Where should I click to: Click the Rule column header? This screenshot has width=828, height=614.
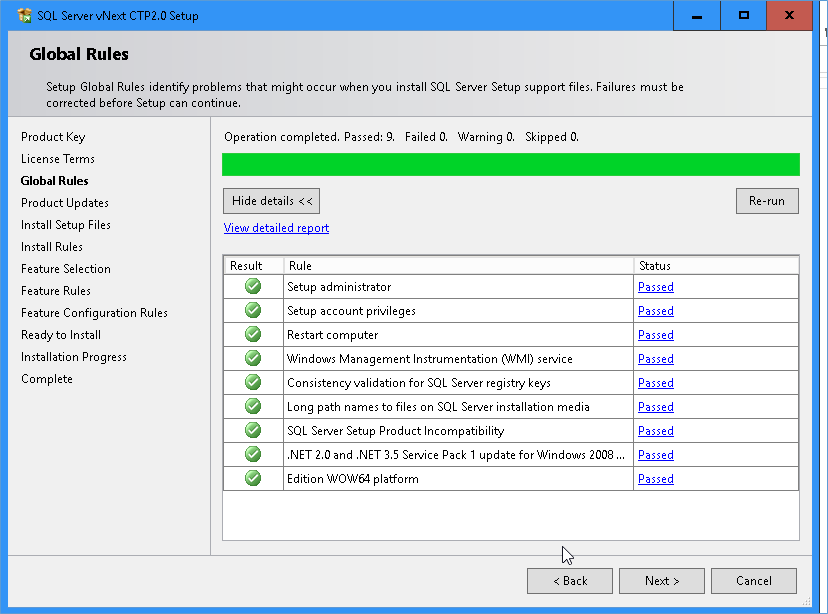click(458, 266)
